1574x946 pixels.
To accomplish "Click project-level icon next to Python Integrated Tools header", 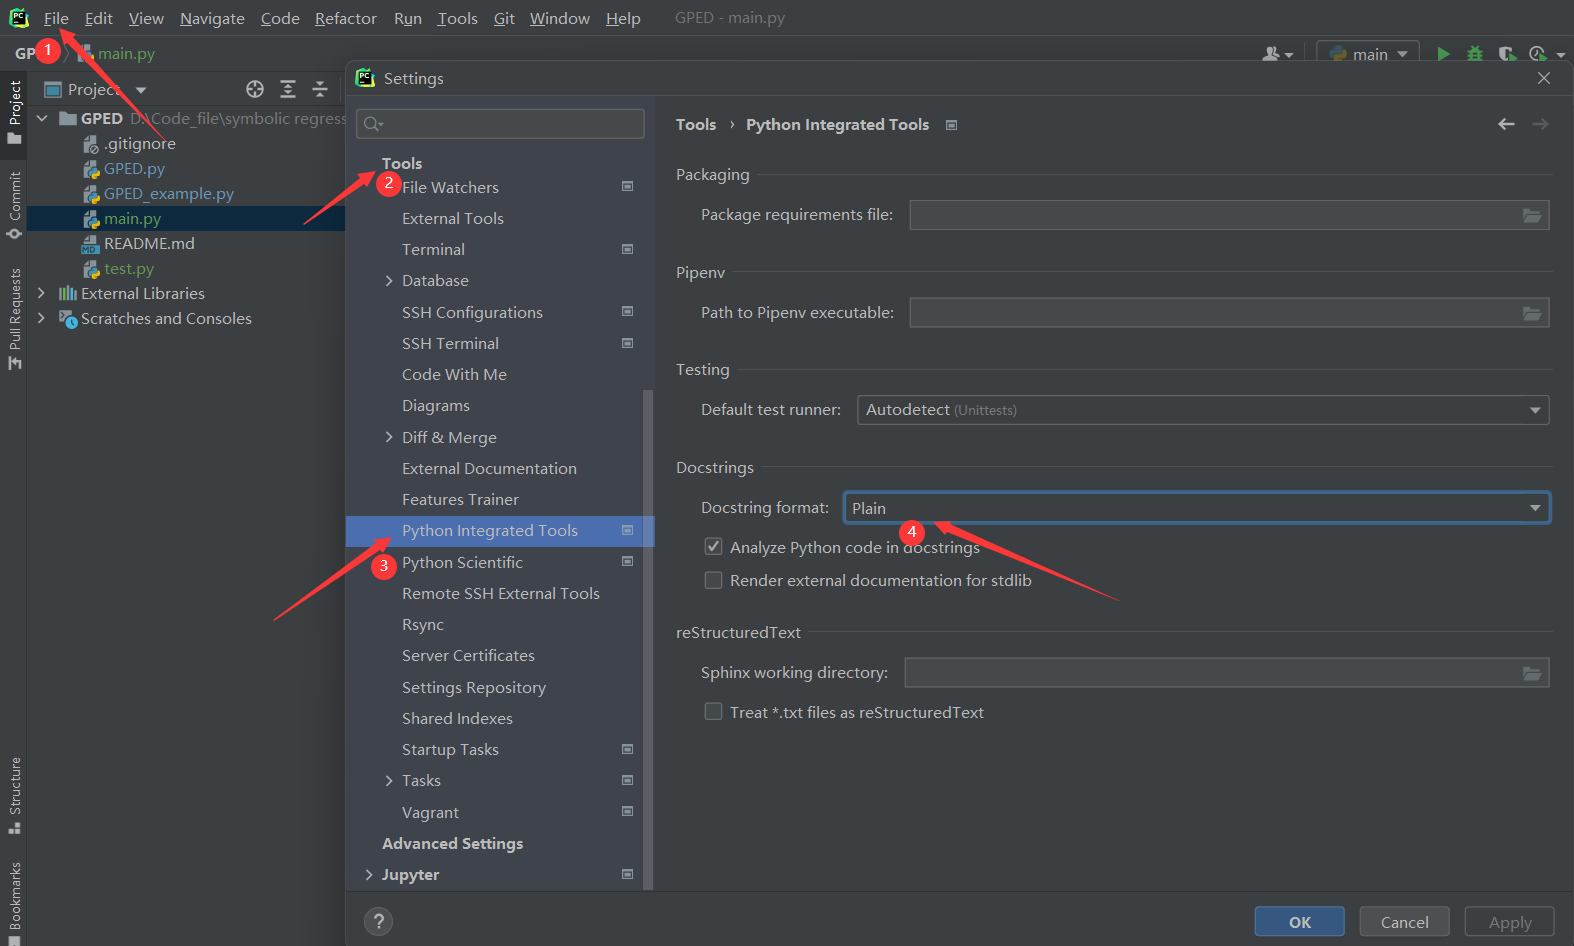I will click(951, 125).
